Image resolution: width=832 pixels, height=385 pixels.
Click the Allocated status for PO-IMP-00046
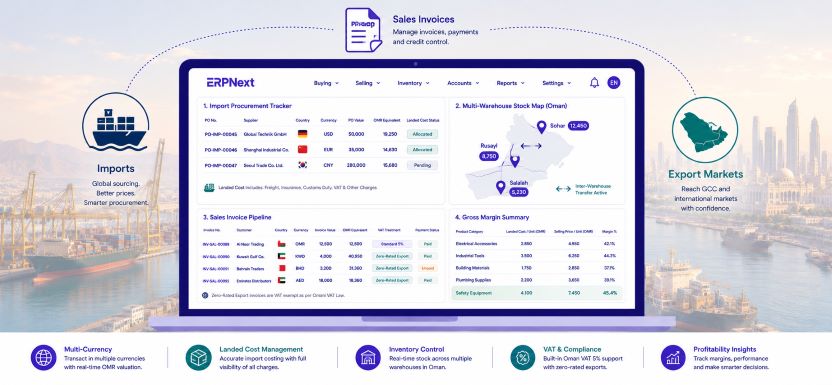click(x=422, y=150)
